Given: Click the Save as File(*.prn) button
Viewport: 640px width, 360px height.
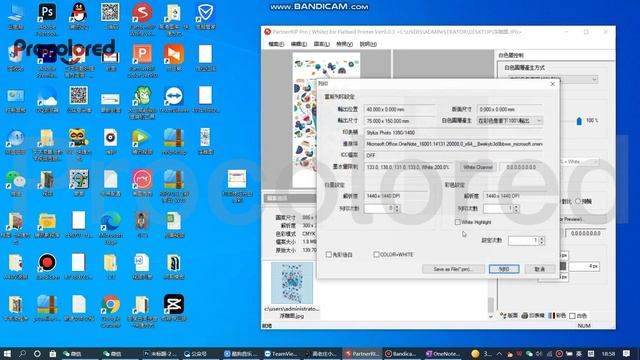Looking at the screenshot, I should tap(453, 269).
